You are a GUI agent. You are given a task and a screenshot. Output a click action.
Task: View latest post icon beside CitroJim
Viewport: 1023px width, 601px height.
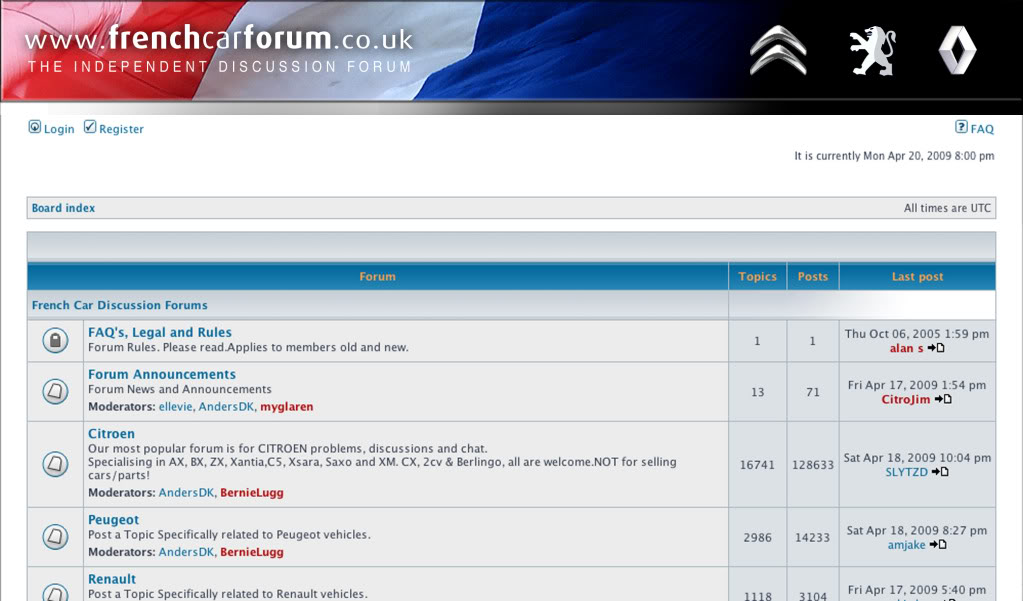943,399
